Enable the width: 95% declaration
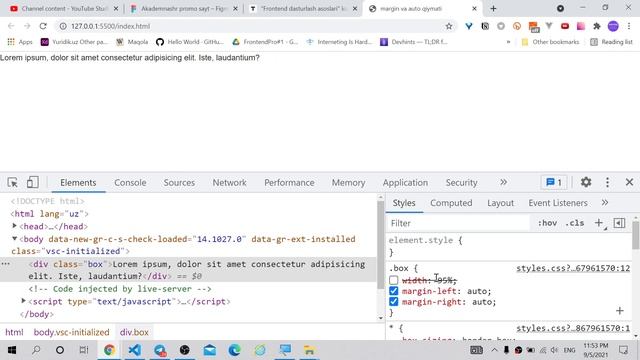The image size is (640, 360). point(393,280)
